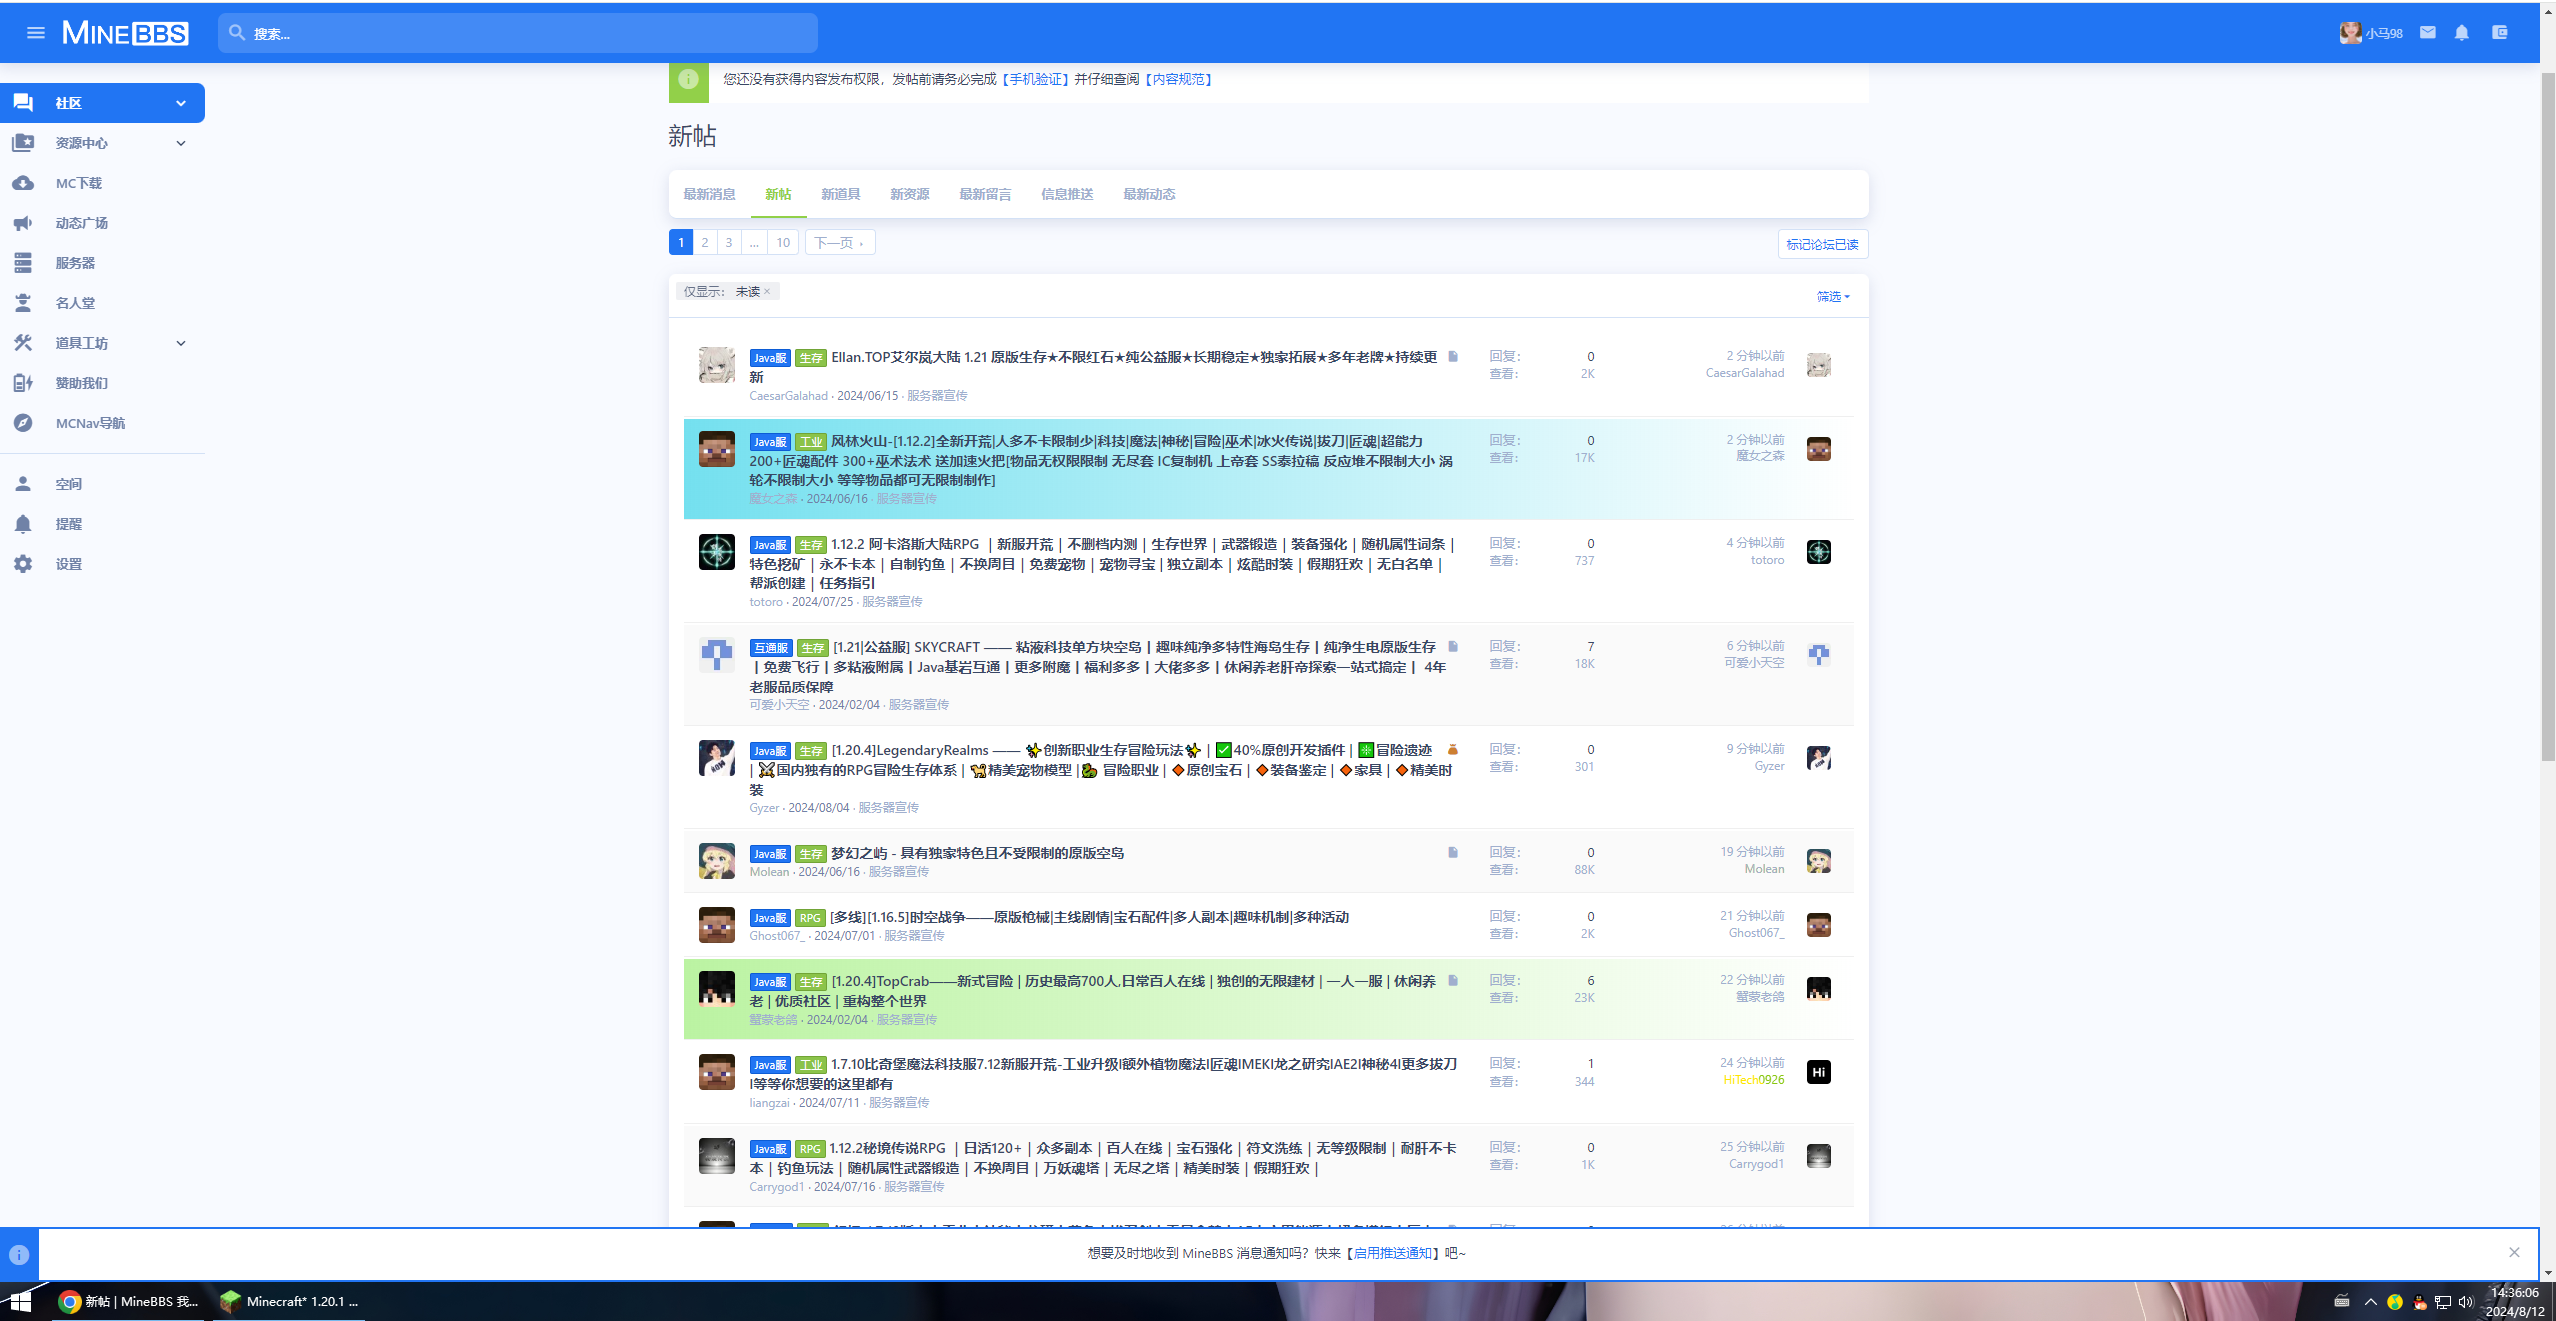Screen dimensions: 2556x1321
Task: Expand the 道具工坊 sidebar section
Action: click(181, 343)
